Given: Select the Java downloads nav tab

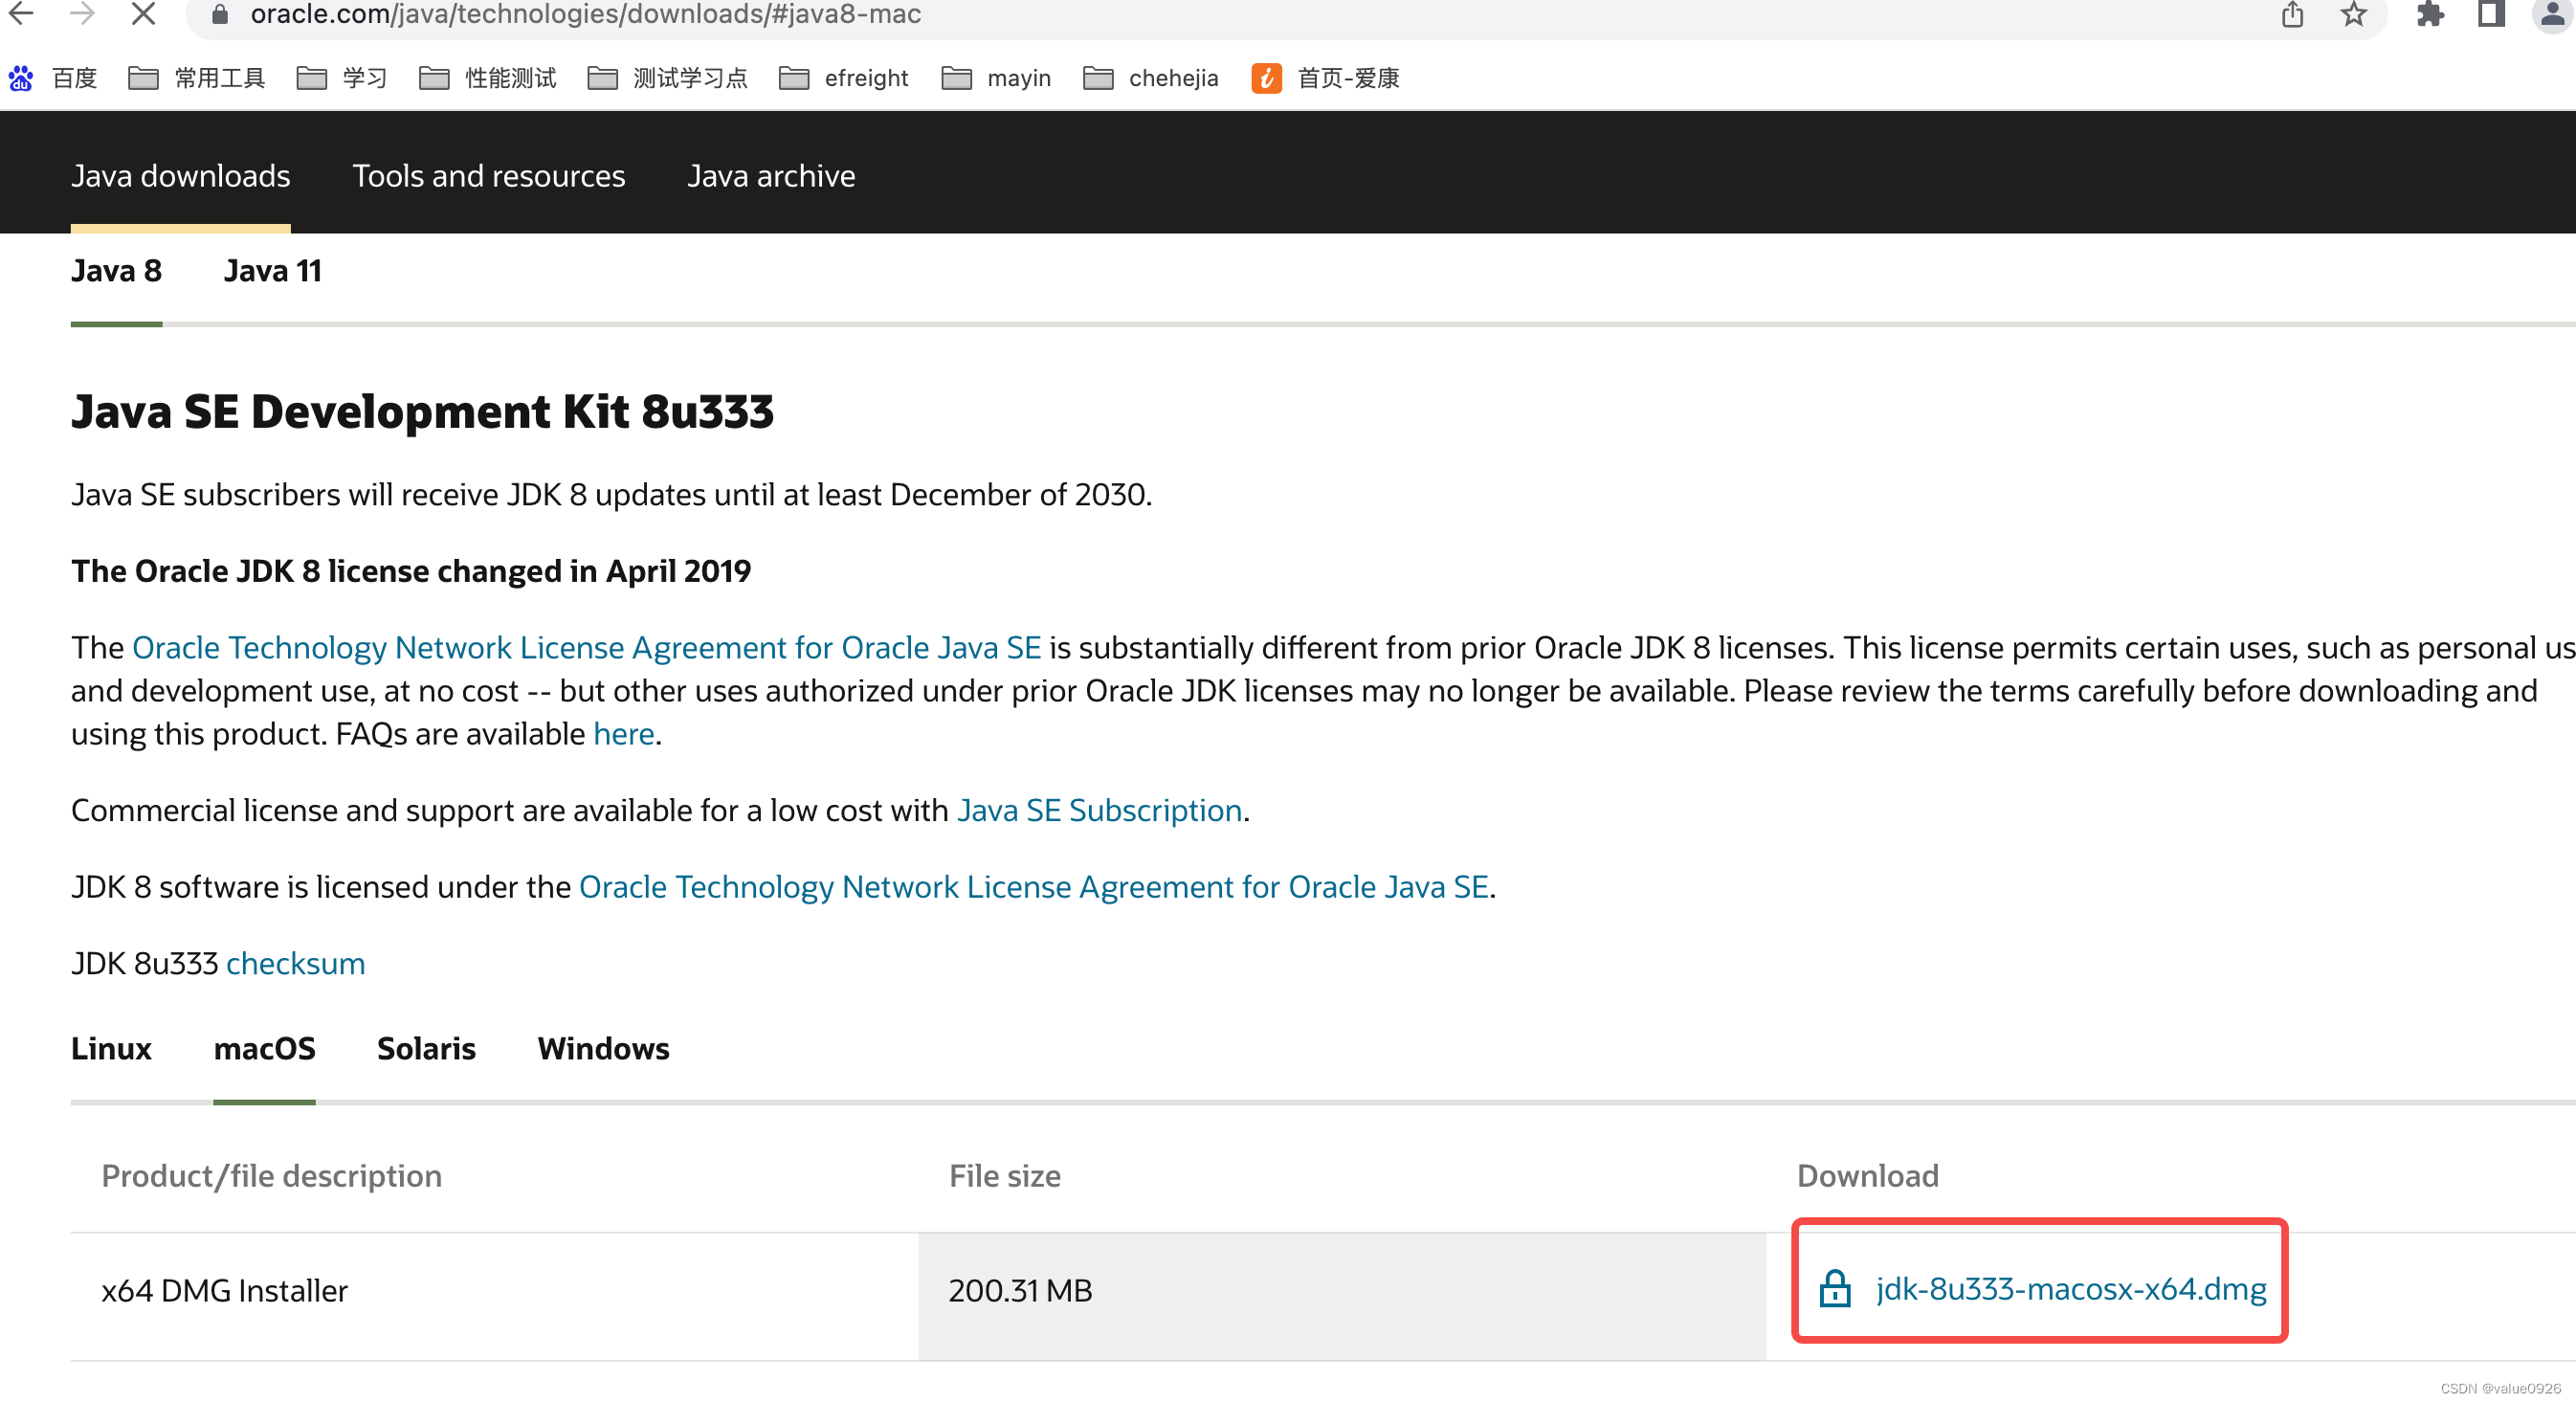Looking at the screenshot, I should pyautogui.click(x=181, y=176).
